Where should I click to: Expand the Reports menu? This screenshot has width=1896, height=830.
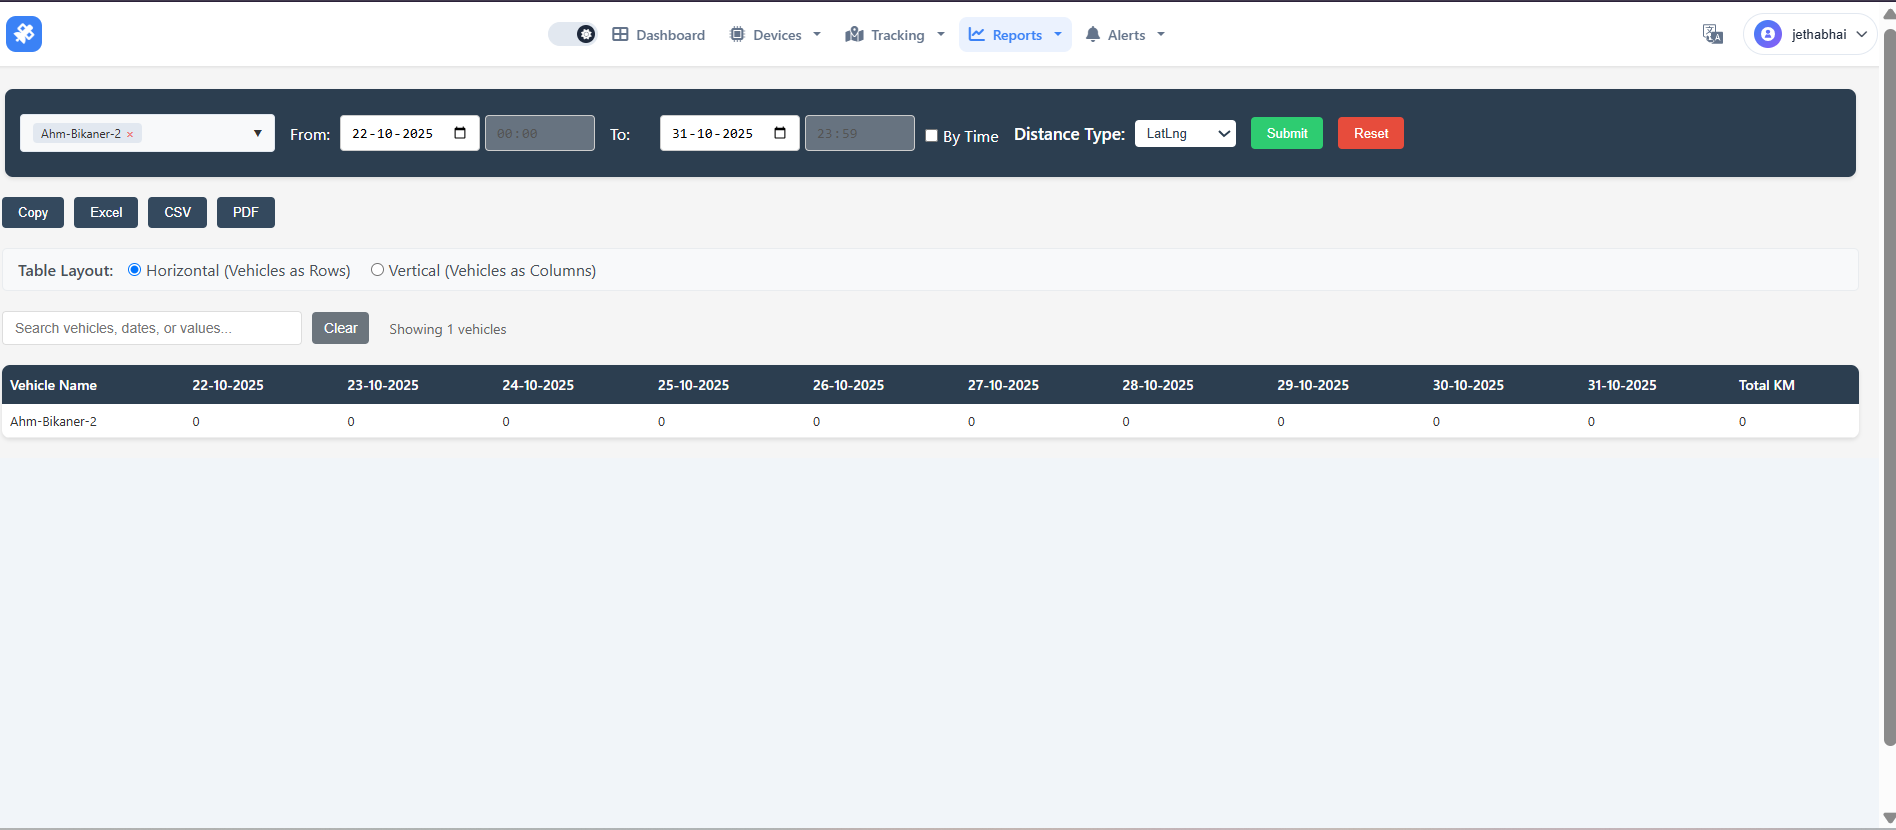pyautogui.click(x=1015, y=35)
